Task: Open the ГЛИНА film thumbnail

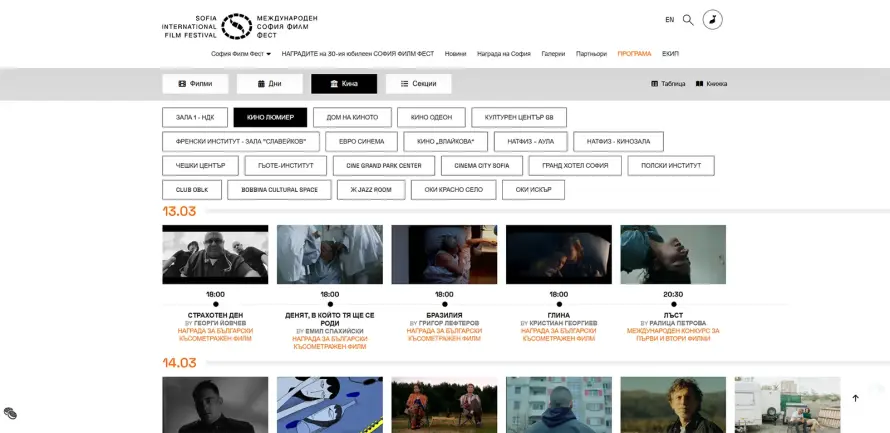Action: tap(559, 255)
